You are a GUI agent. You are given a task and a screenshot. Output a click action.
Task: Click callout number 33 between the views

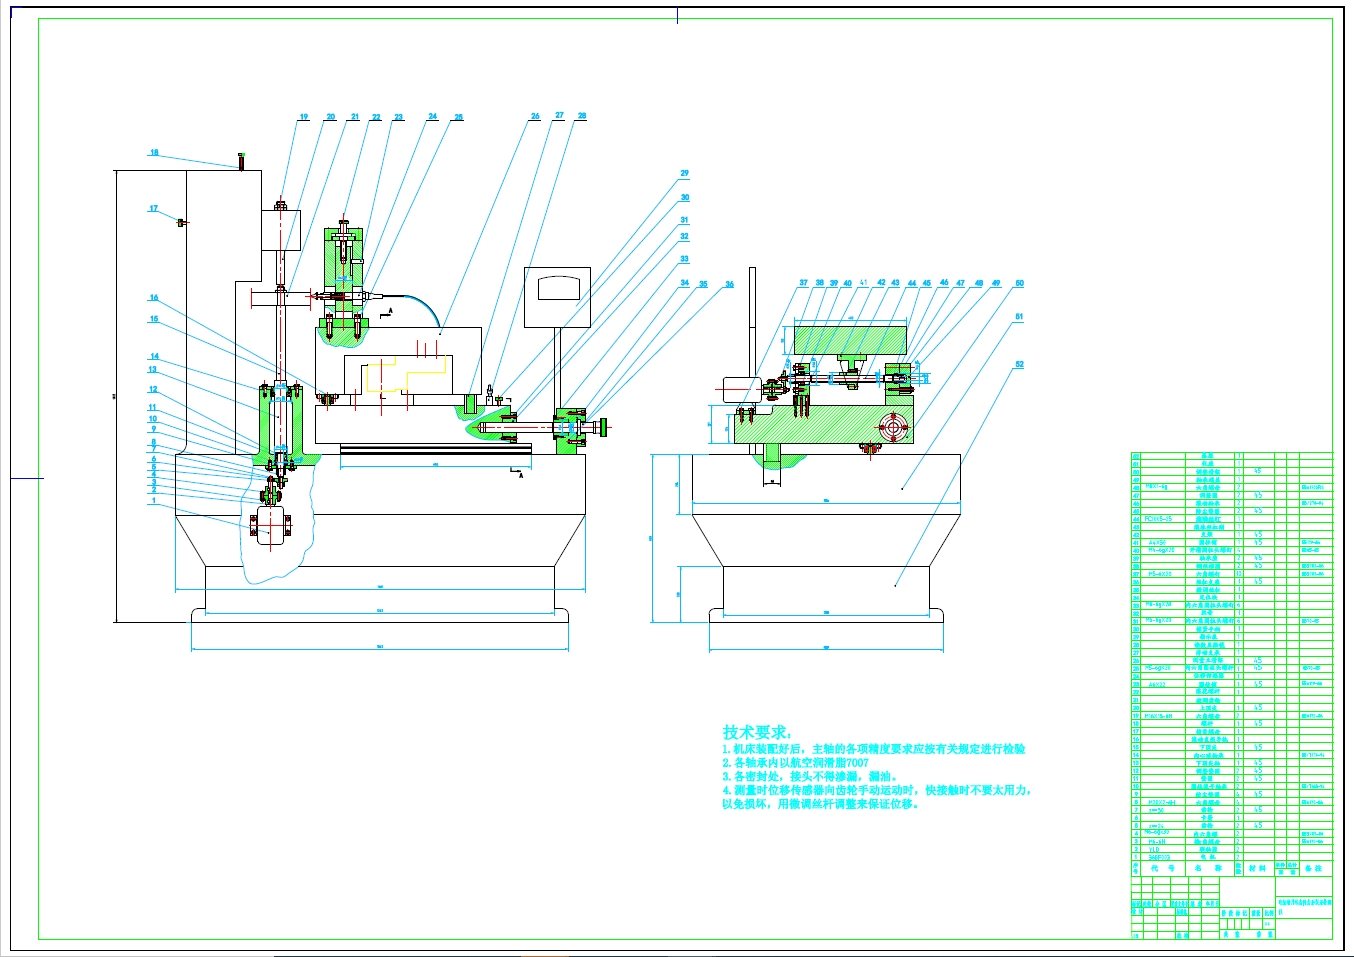(x=685, y=259)
